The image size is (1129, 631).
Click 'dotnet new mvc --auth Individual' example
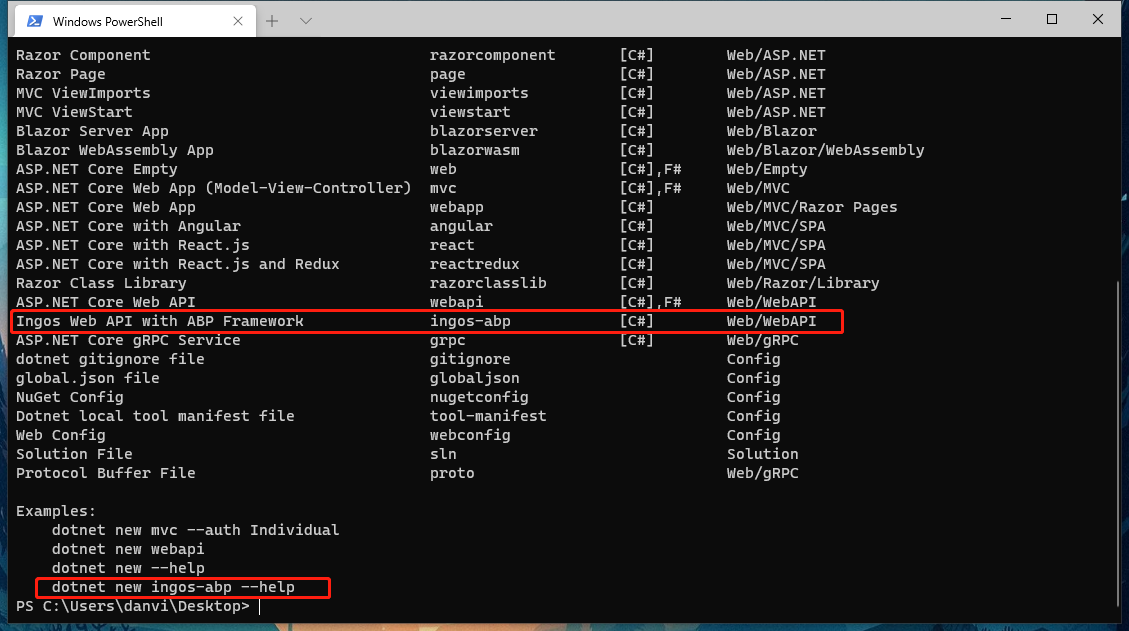(x=195, y=530)
